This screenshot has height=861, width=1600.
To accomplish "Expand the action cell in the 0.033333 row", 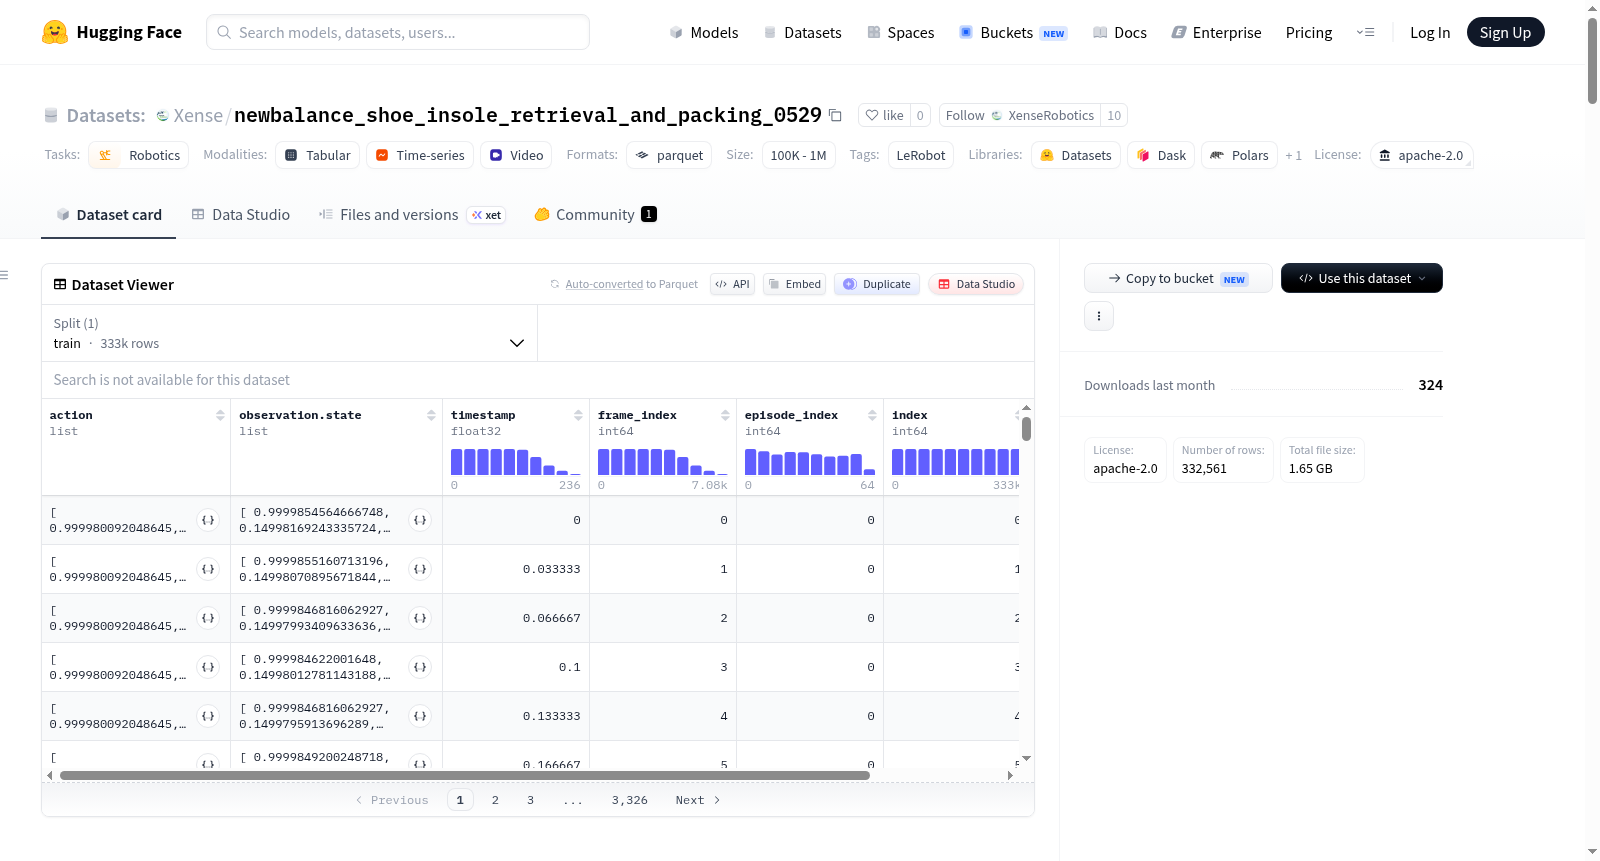I will tap(208, 569).
